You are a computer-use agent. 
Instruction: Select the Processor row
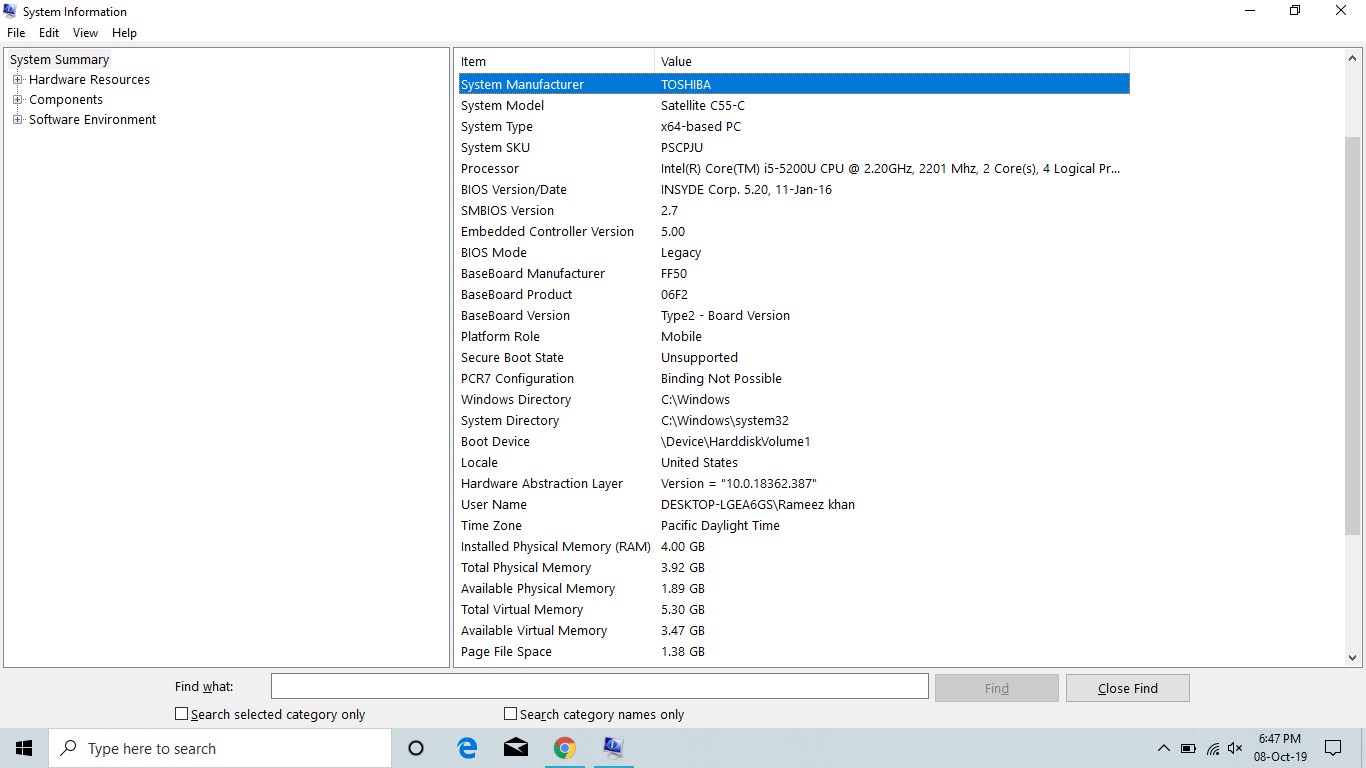pos(793,169)
